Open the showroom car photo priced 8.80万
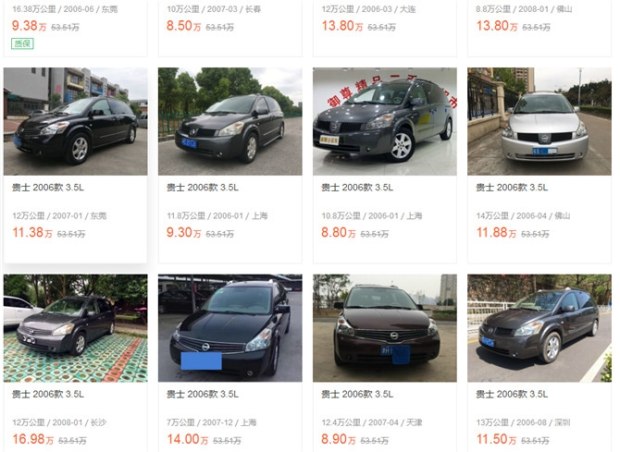The image size is (620, 452). [x=385, y=121]
